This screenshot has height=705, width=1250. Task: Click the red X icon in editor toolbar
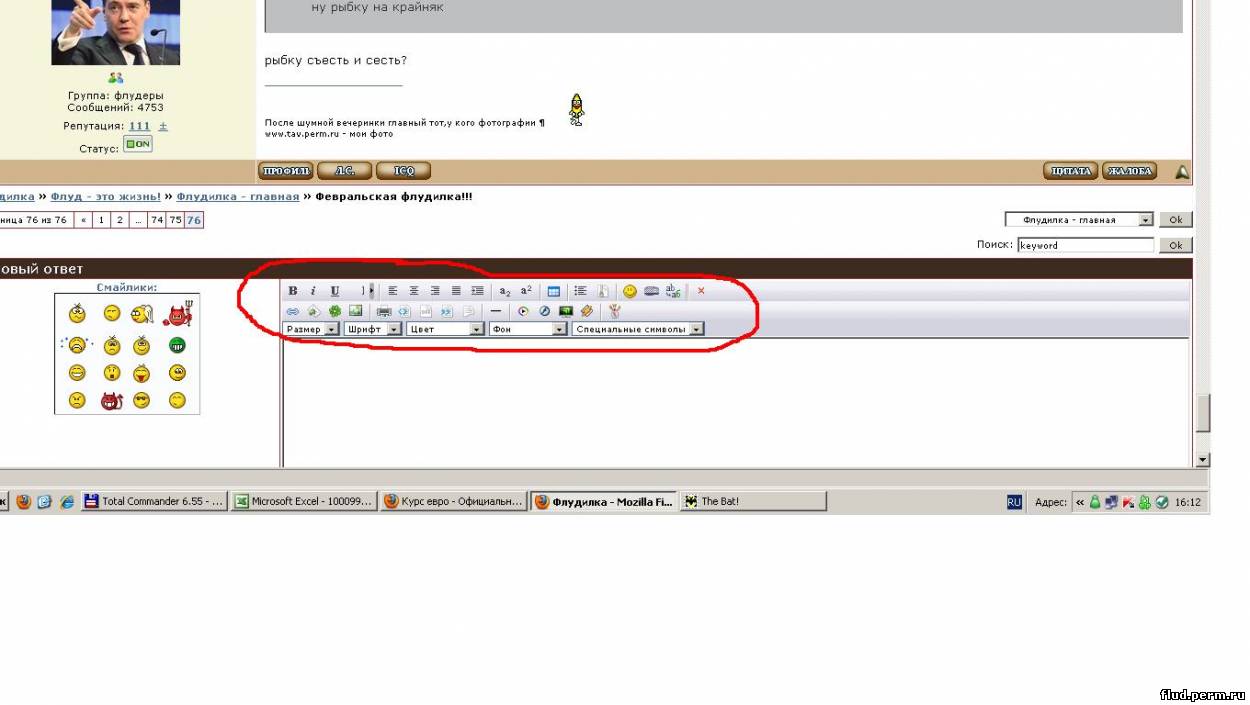click(701, 291)
